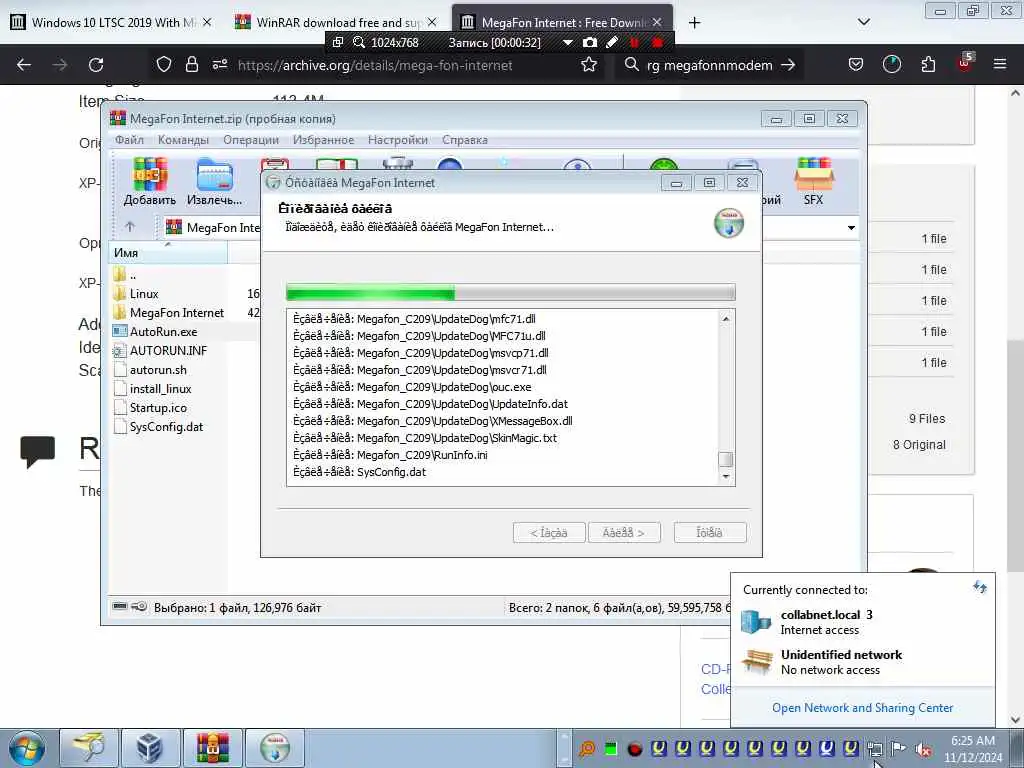The height and width of the screenshot is (768, 1024).
Task: Click the SFX toolbar icon in WinRAR
Action: coord(813,182)
